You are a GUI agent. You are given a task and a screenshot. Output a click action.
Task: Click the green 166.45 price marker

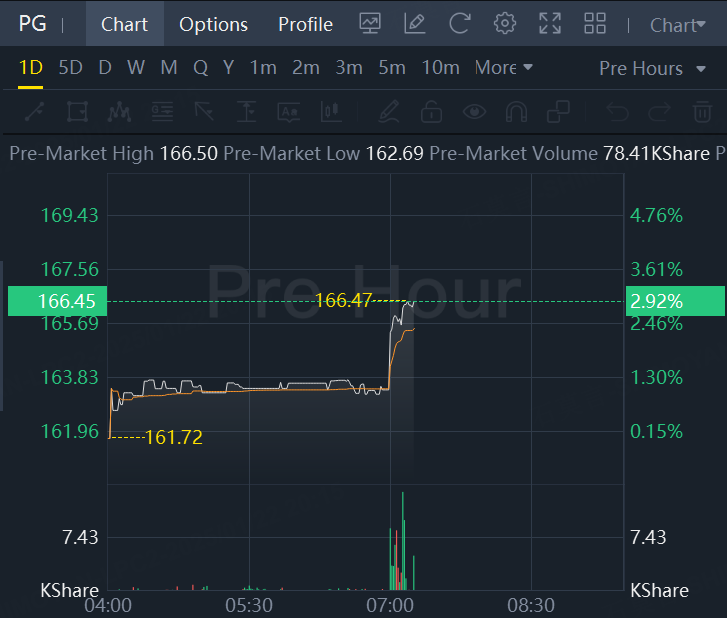point(57,301)
